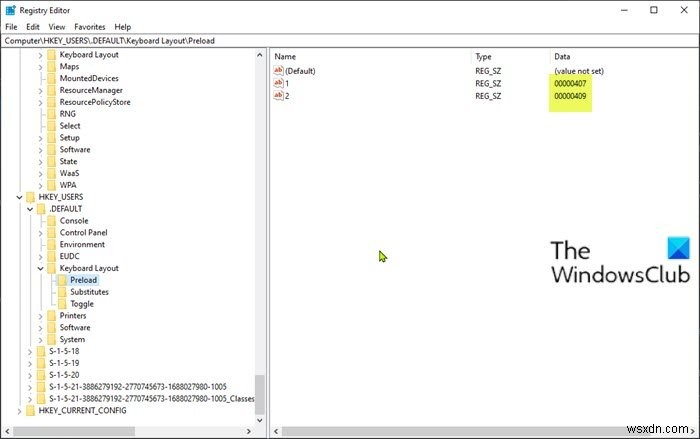Click the Maps folder icon
Image resolution: width=700 pixels, height=439 pixels.
(x=52, y=67)
